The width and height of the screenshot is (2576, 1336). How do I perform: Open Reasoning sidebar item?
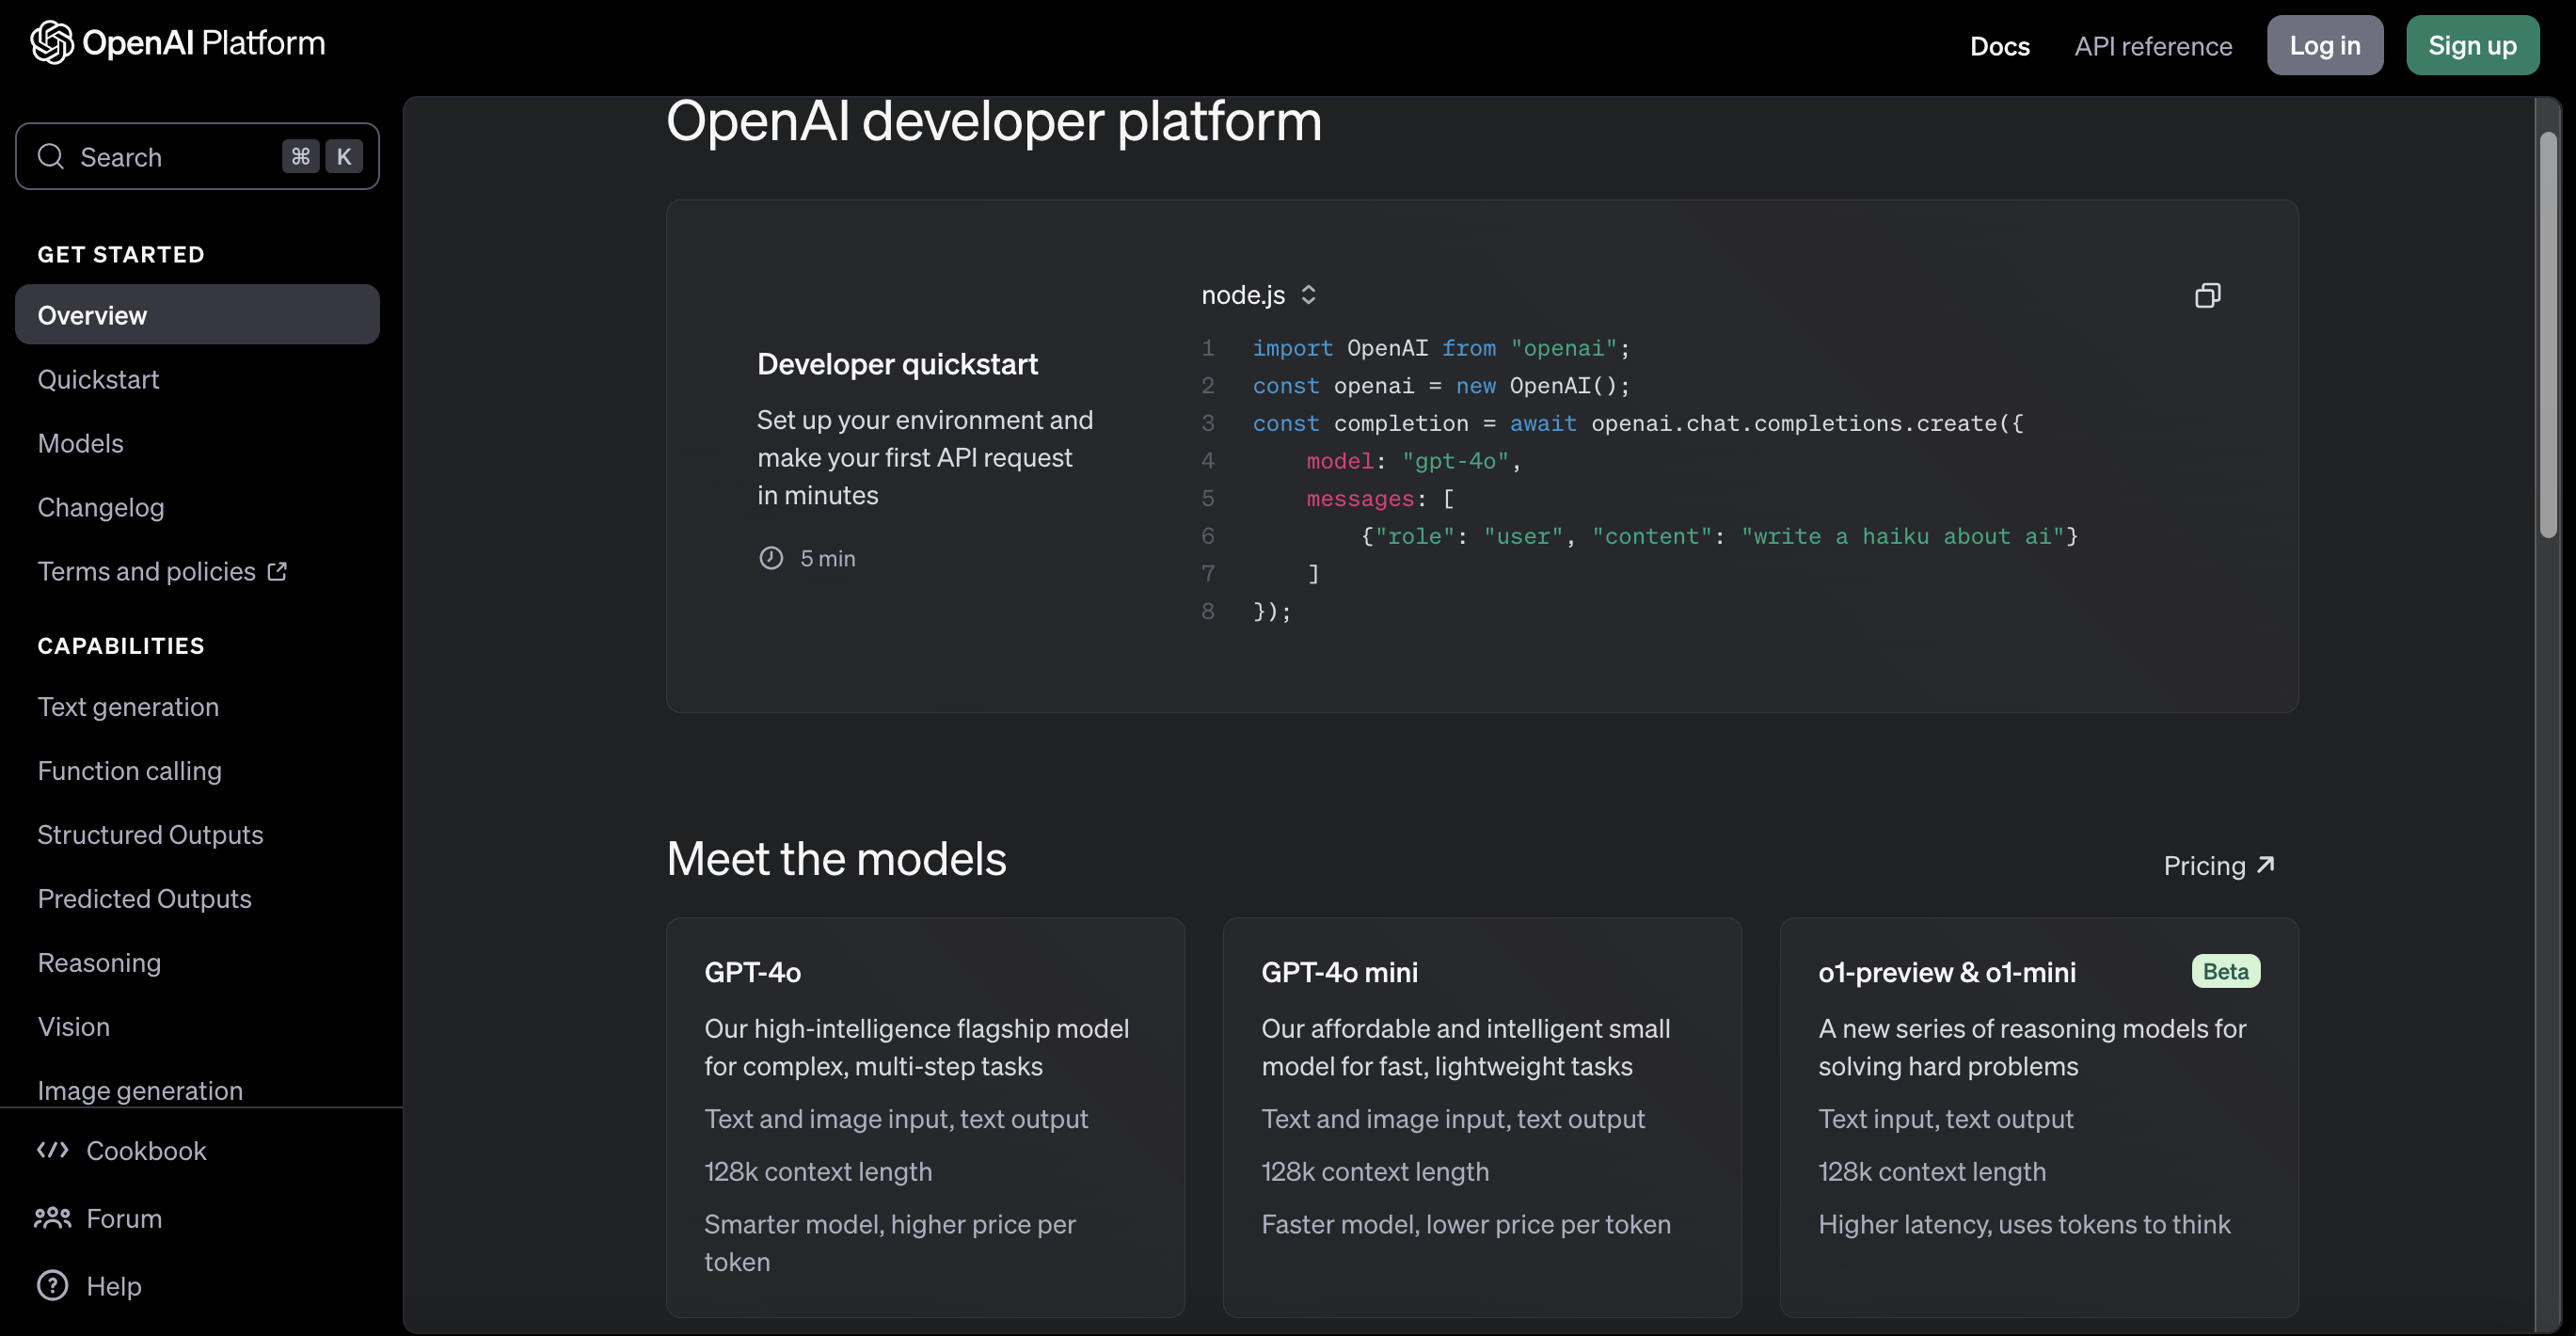tap(99, 963)
